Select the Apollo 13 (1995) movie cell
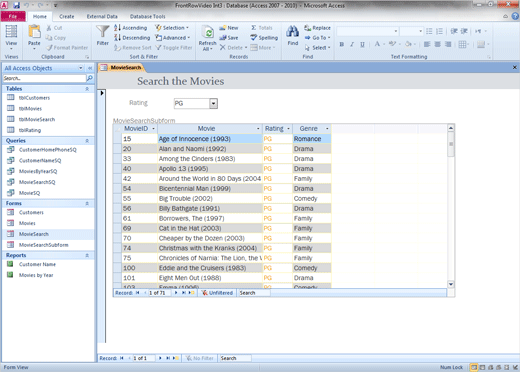The image size is (520, 372). coord(210,169)
